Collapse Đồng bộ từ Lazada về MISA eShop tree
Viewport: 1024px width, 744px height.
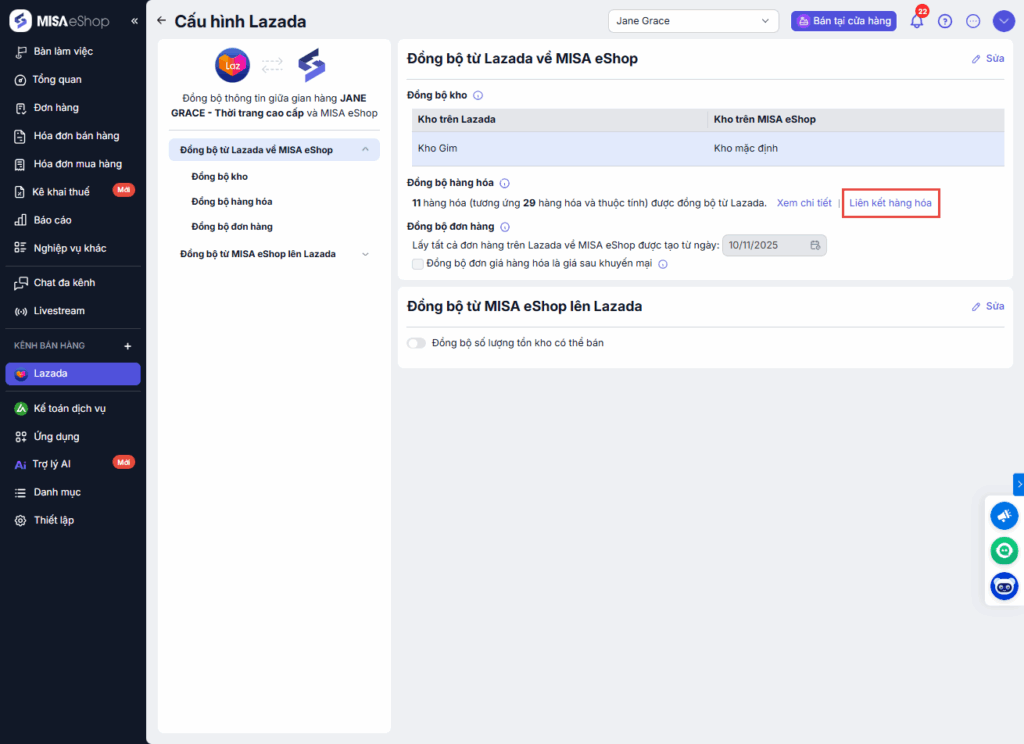[366, 150]
